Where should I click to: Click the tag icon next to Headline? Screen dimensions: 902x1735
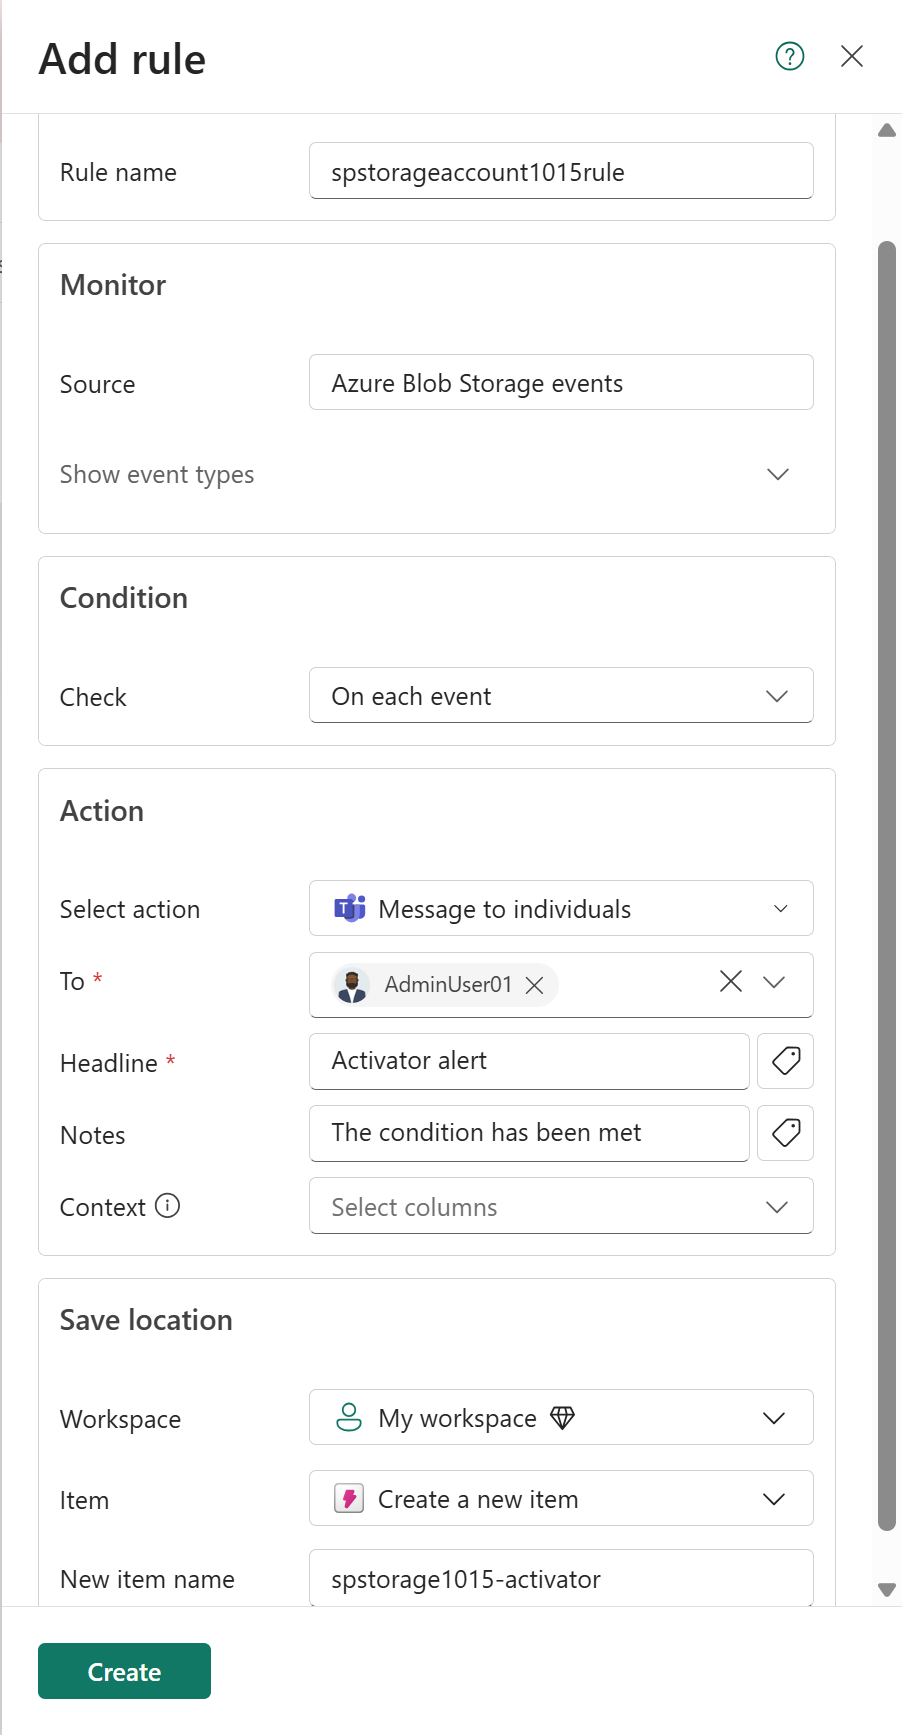point(785,1061)
